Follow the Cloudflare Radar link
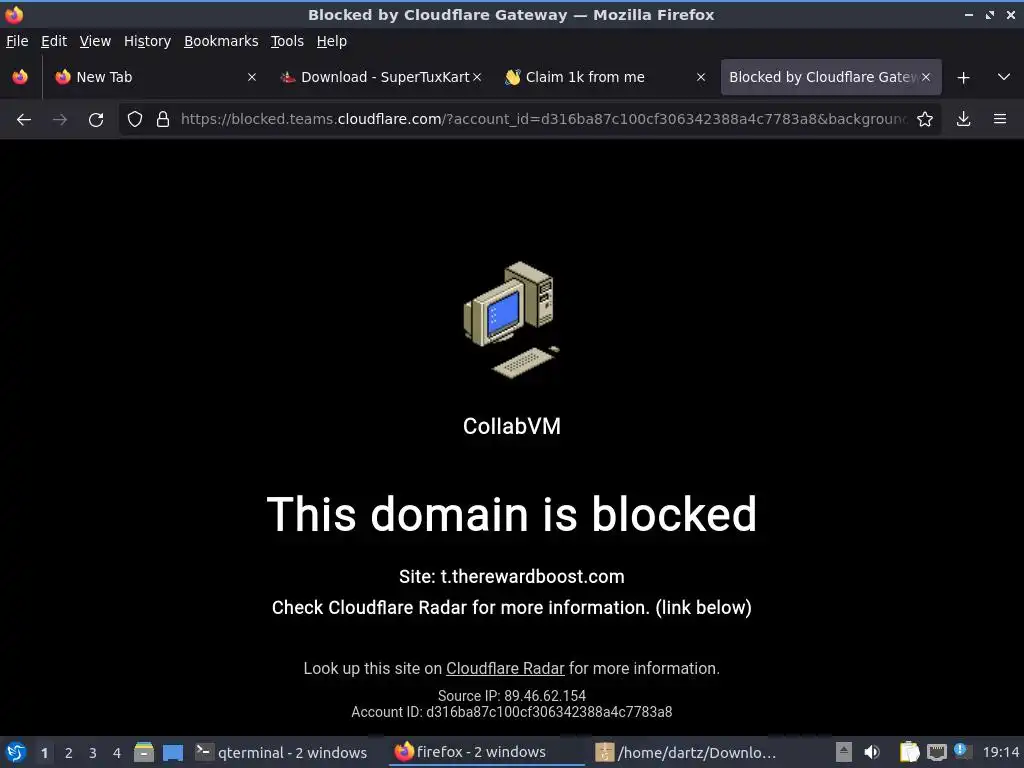1024x768 pixels. point(505,669)
